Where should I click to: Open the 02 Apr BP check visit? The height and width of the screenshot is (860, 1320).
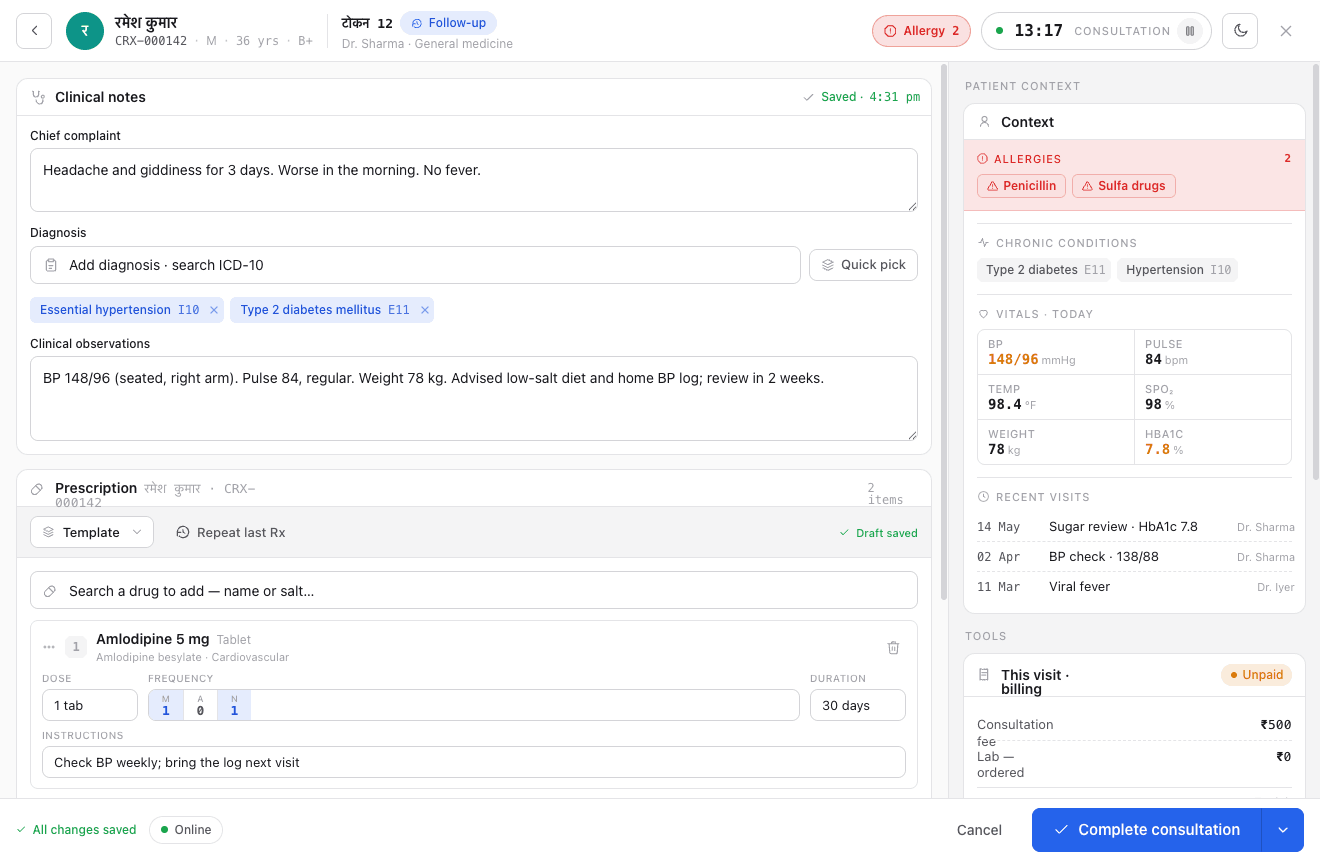tap(1135, 557)
